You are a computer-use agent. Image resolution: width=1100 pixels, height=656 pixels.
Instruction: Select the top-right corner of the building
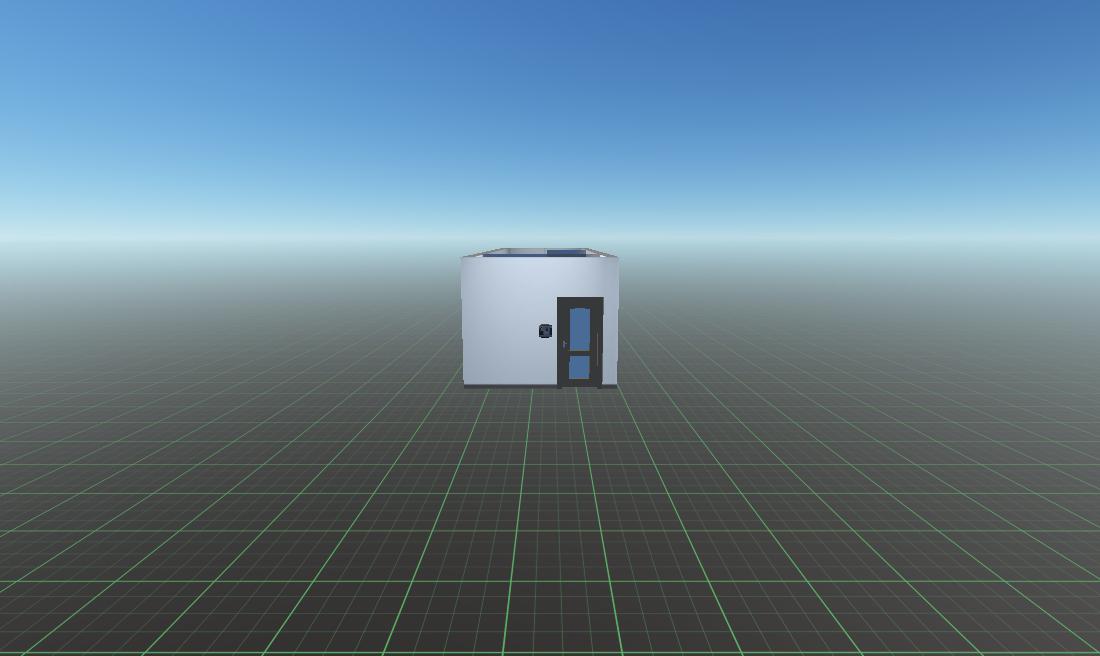(616, 258)
